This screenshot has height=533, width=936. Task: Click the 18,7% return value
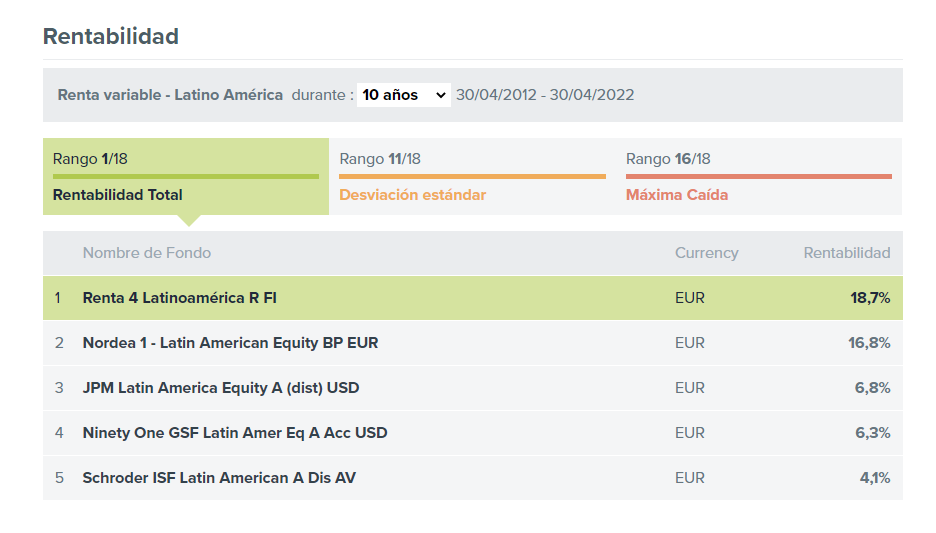click(x=870, y=298)
